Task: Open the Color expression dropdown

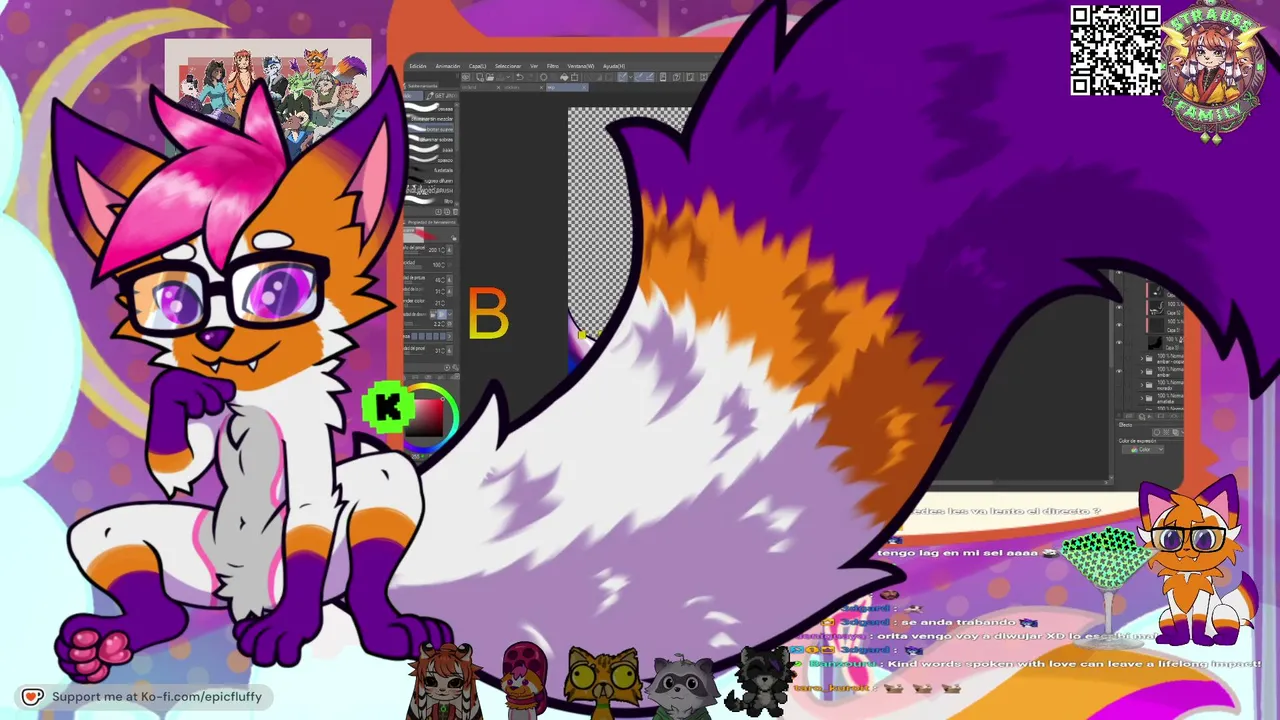Action: point(1142,450)
